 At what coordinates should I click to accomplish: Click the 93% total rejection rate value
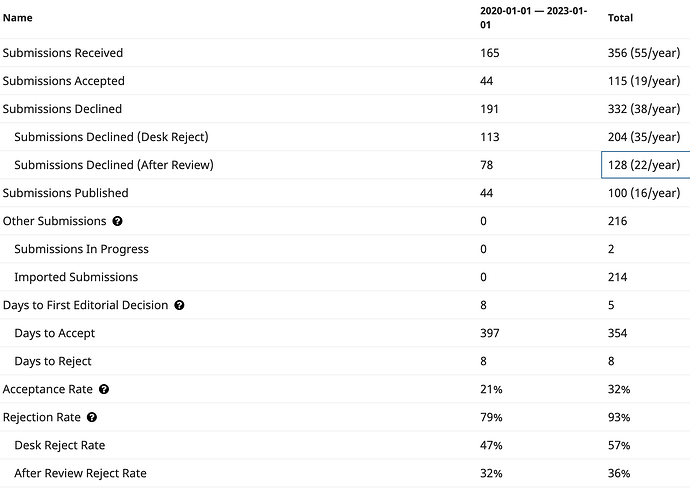point(619,417)
